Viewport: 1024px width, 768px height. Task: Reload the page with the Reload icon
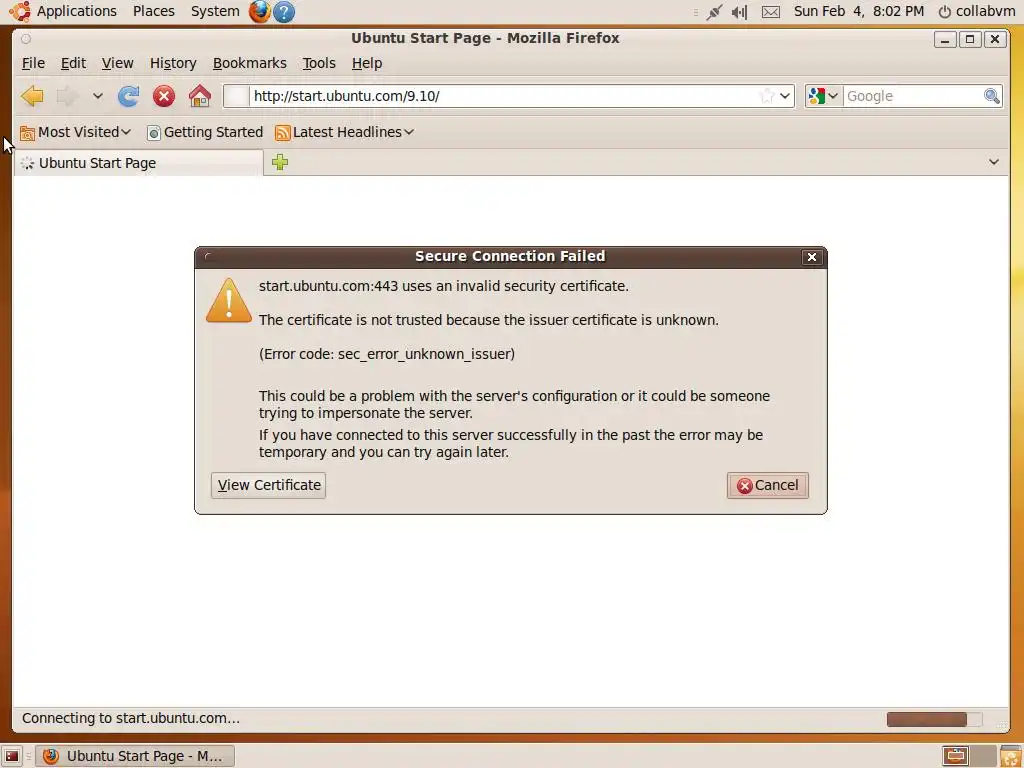pos(128,96)
